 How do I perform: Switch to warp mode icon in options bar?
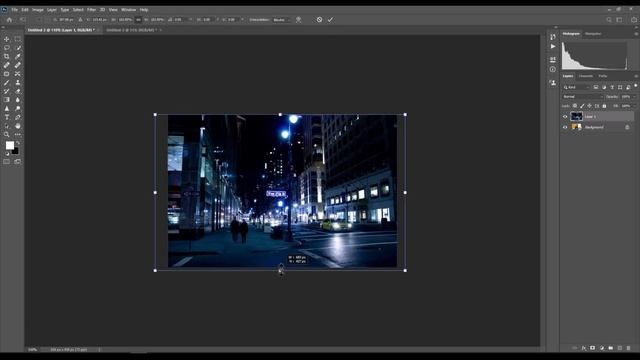click(299, 20)
